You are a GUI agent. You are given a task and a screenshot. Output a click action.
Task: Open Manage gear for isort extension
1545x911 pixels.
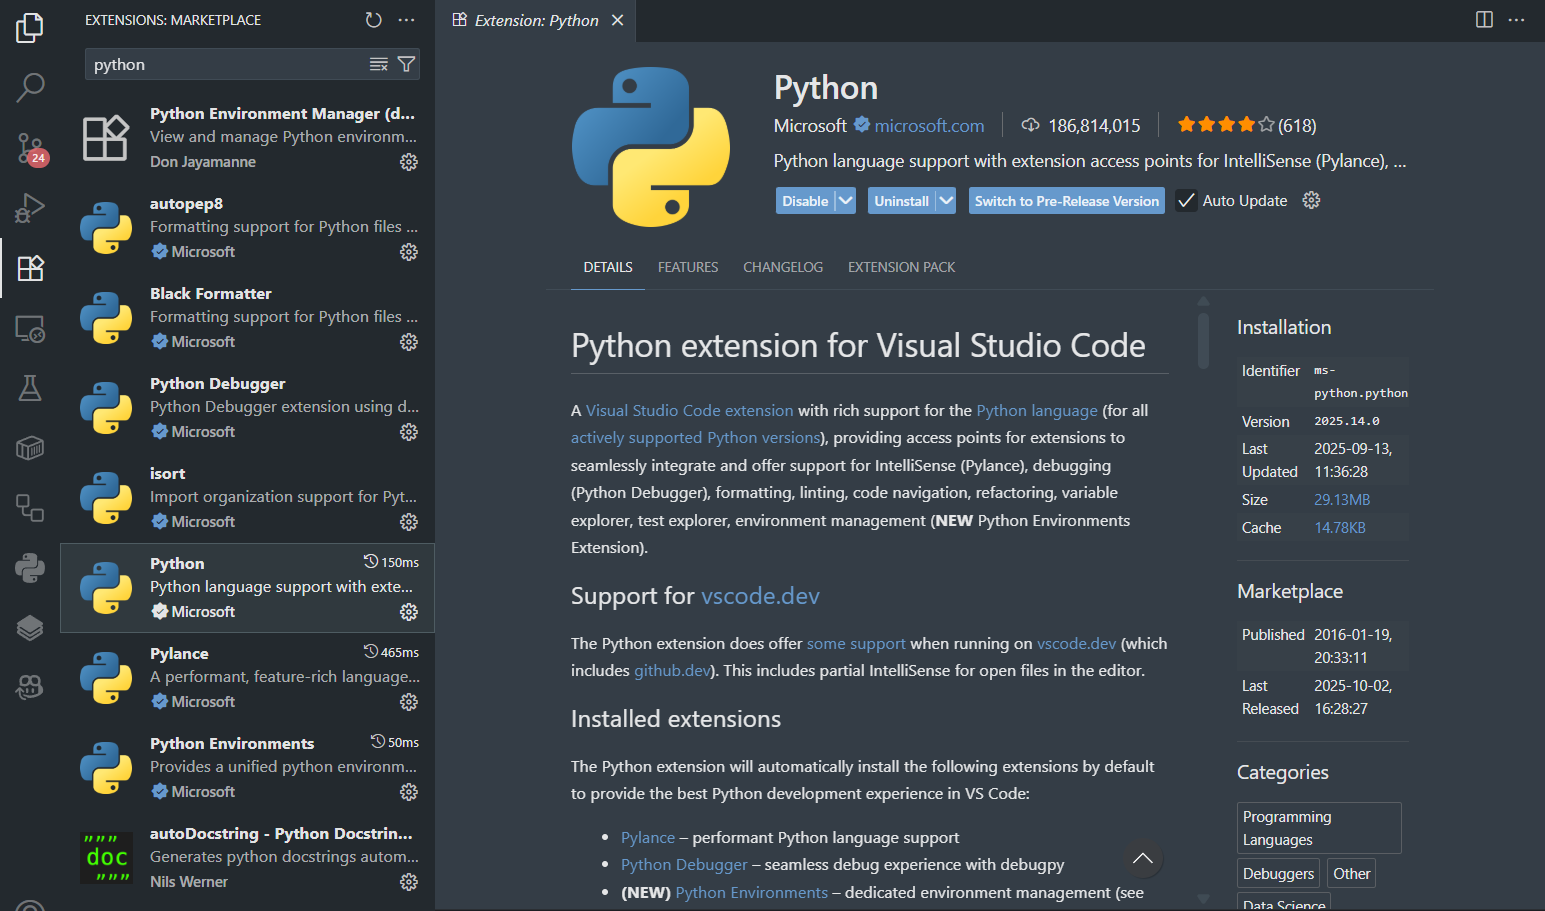click(409, 522)
